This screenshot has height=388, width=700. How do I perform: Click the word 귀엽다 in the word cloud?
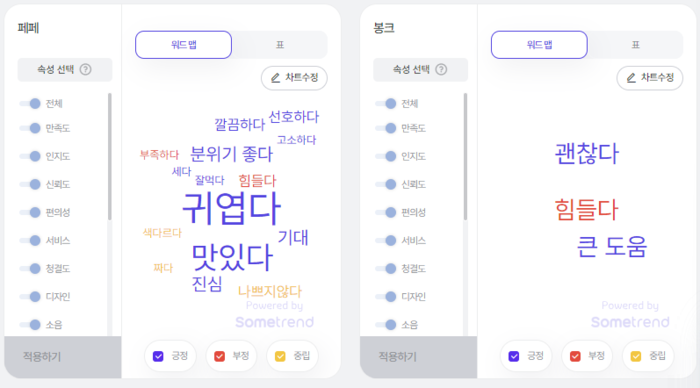(232, 209)
